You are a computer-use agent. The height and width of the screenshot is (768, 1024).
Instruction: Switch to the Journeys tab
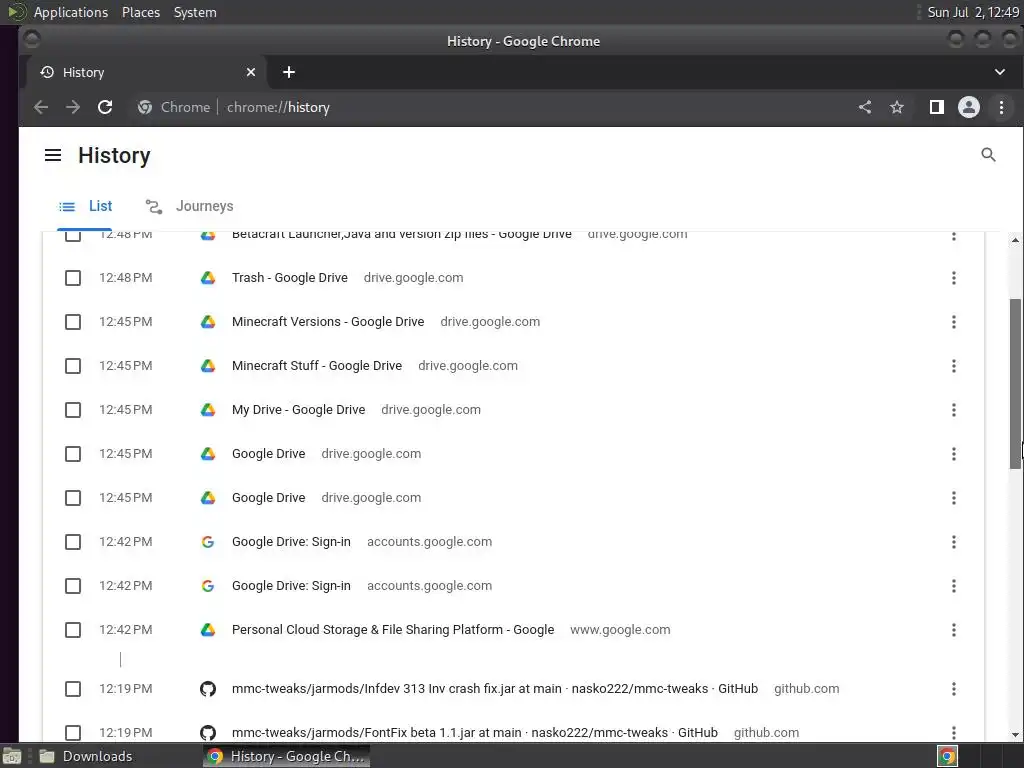(x=189, y=206)
